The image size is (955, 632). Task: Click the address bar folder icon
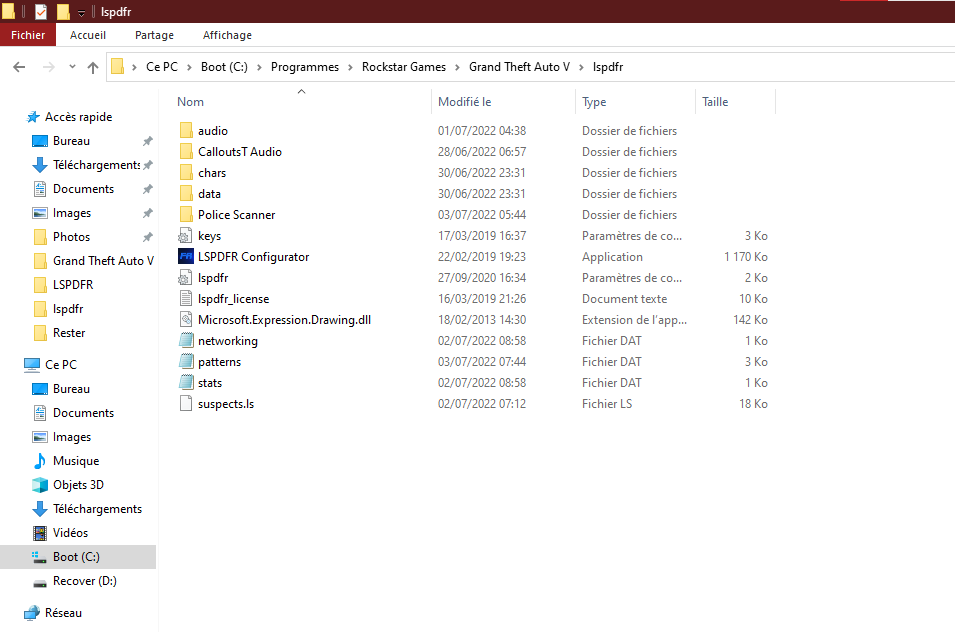118,66
